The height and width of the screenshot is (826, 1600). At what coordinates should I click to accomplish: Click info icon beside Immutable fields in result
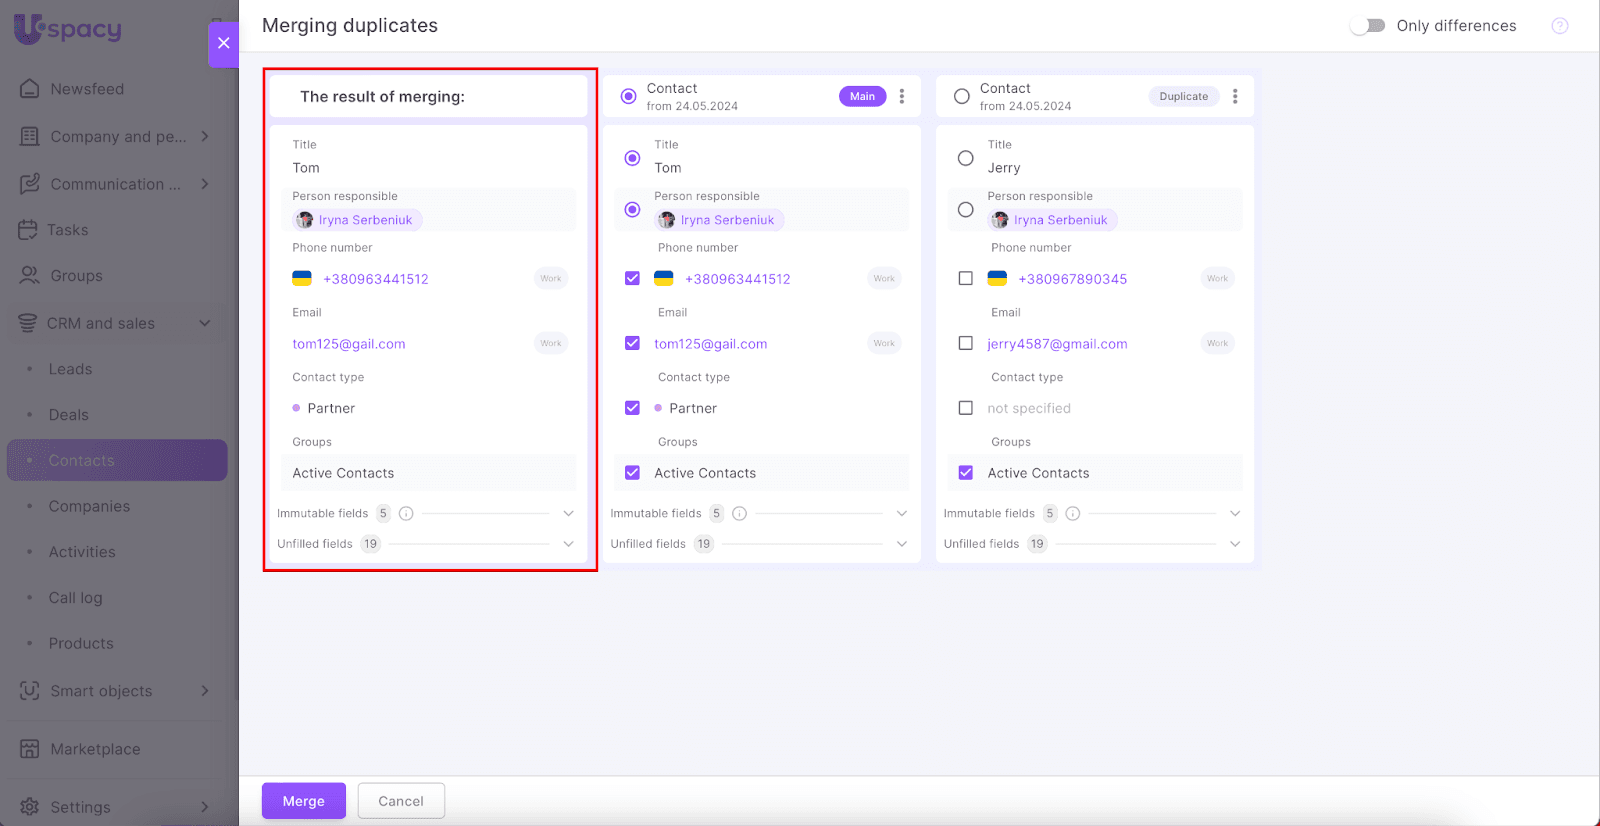(x=406, y=514)
